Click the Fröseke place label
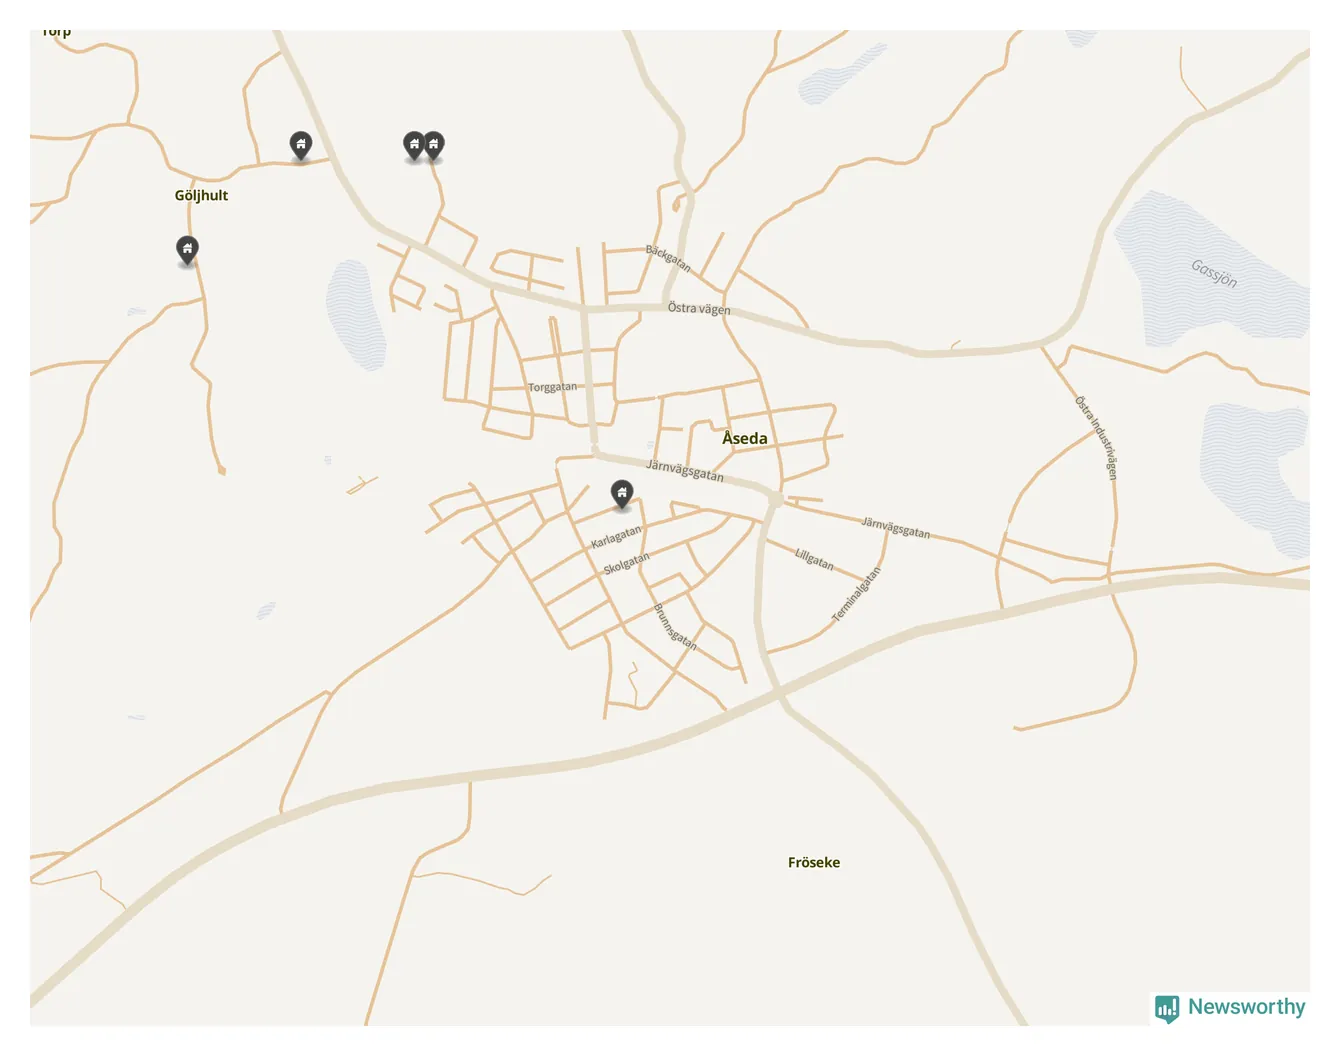 tap(814, 862)
